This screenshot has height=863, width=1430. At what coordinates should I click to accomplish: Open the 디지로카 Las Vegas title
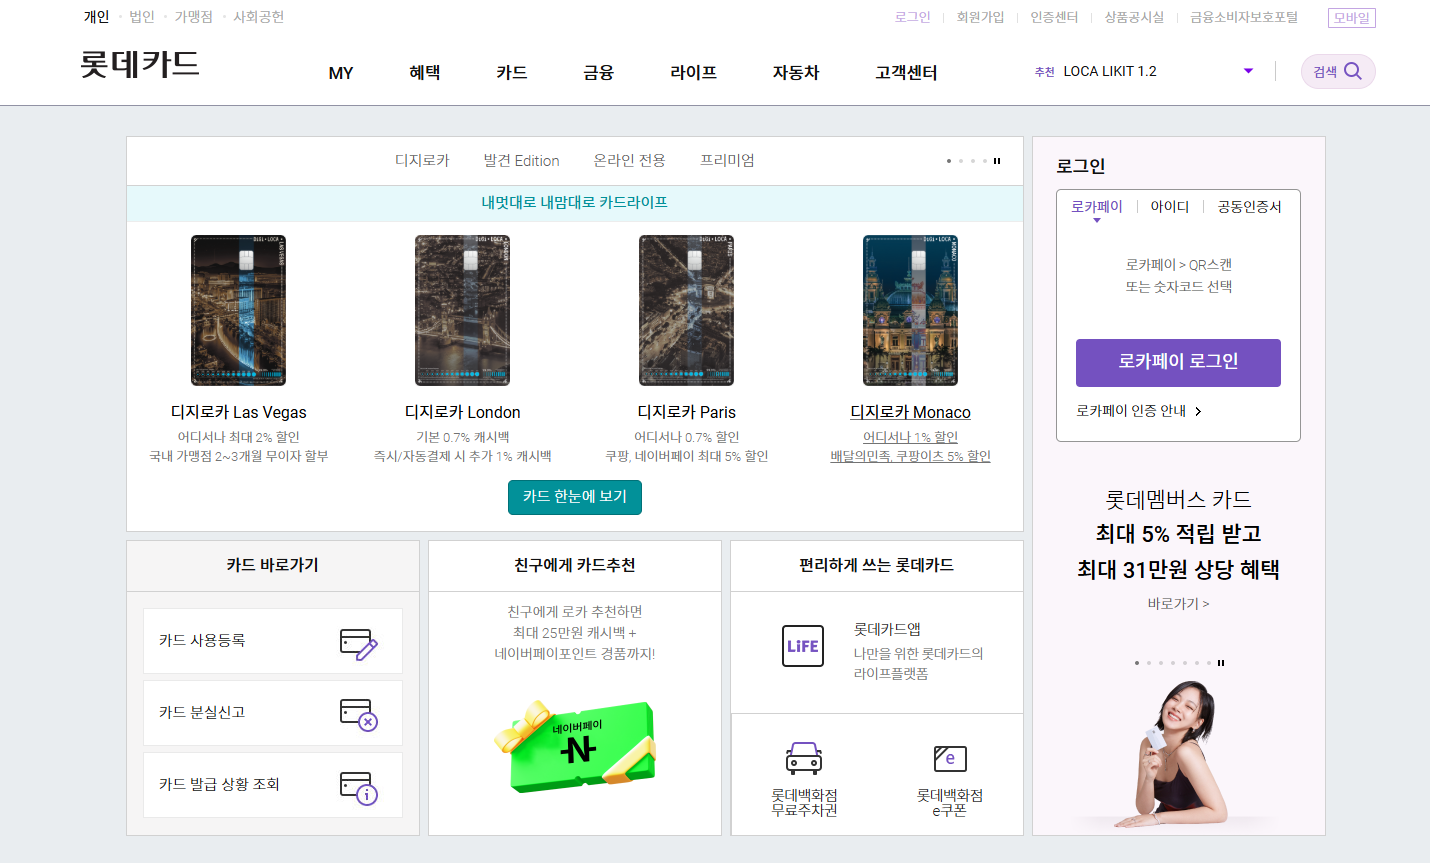coord(238,412)
